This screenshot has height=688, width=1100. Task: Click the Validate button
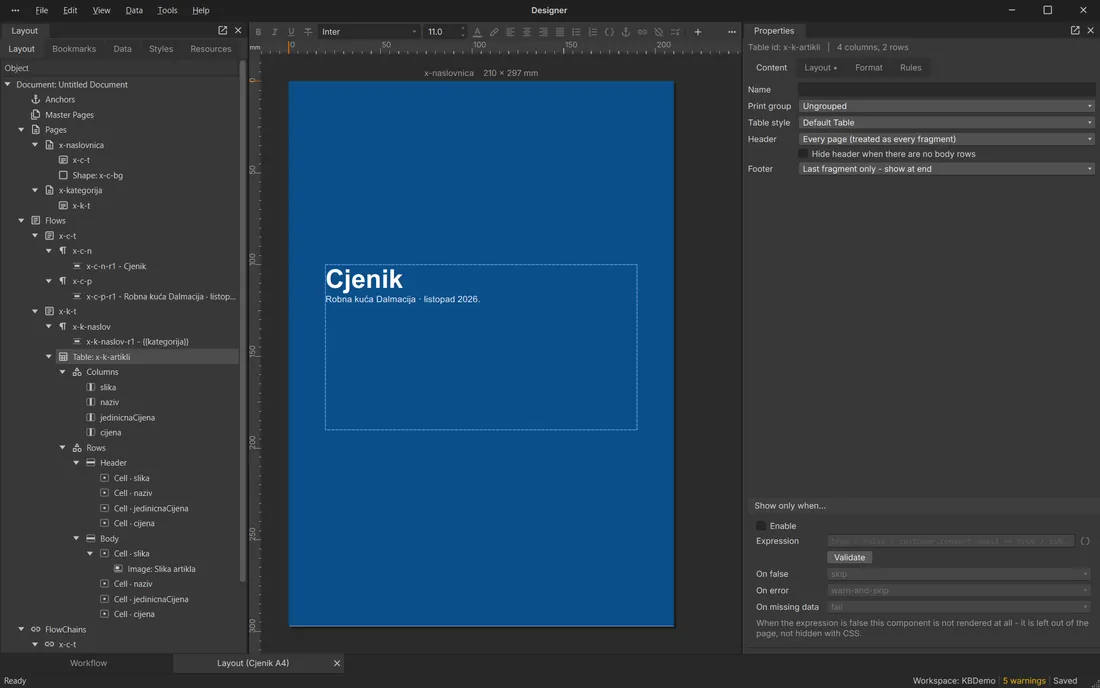coord(849,557)
